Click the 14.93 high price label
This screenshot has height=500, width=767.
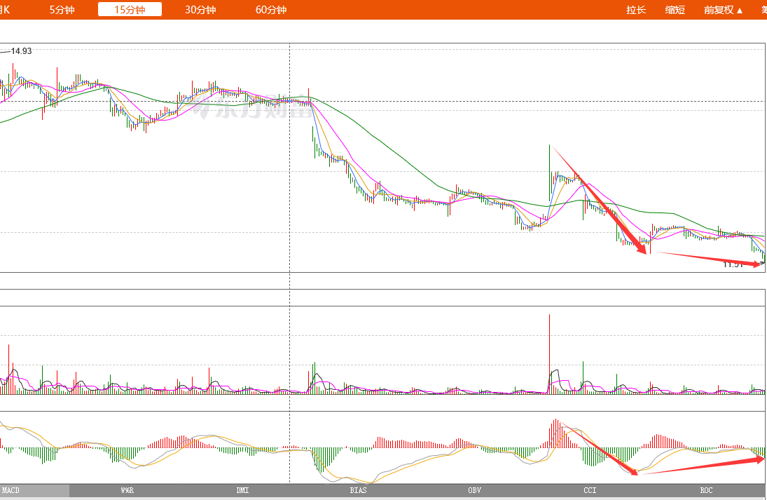pos(22,51)
